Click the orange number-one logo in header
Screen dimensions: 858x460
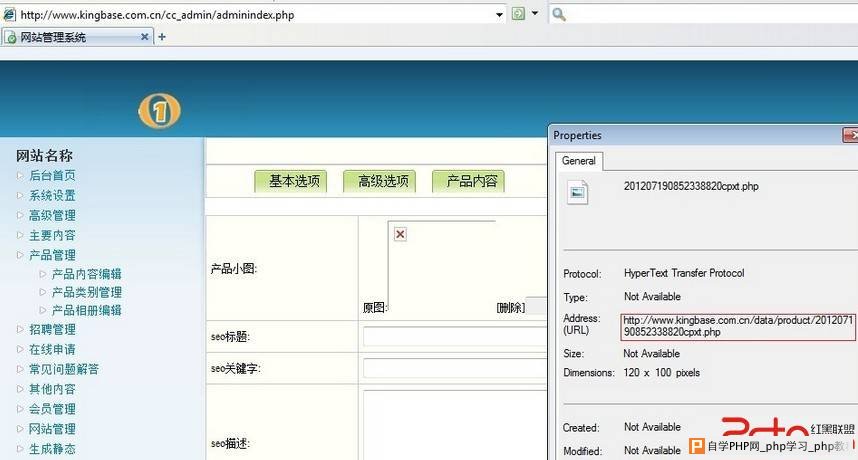click(x=159, y=111)
